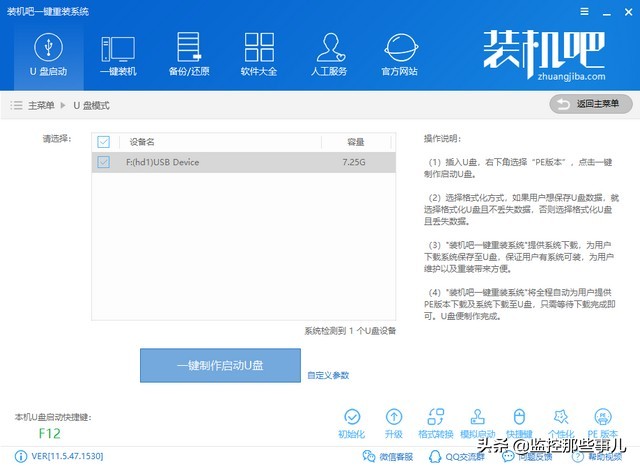Select the F:(hd1)USB Device row text
This screenshot has height=467, width=640.
162,162
